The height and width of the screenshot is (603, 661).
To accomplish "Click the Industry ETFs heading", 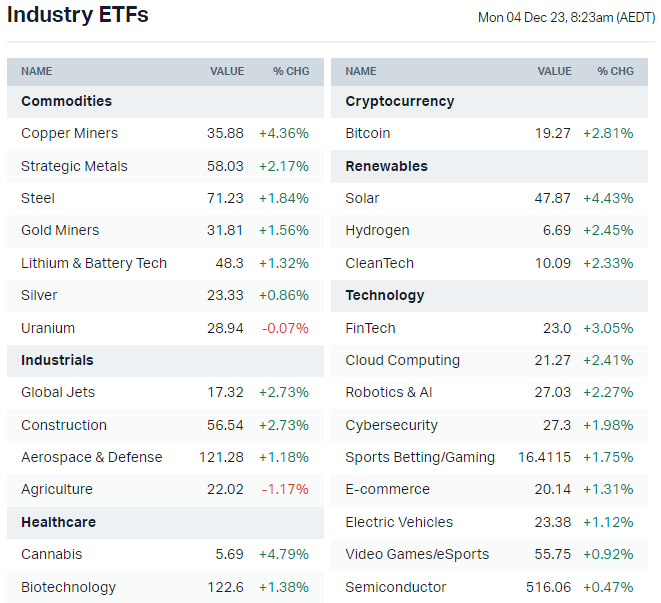I will 77,15.
